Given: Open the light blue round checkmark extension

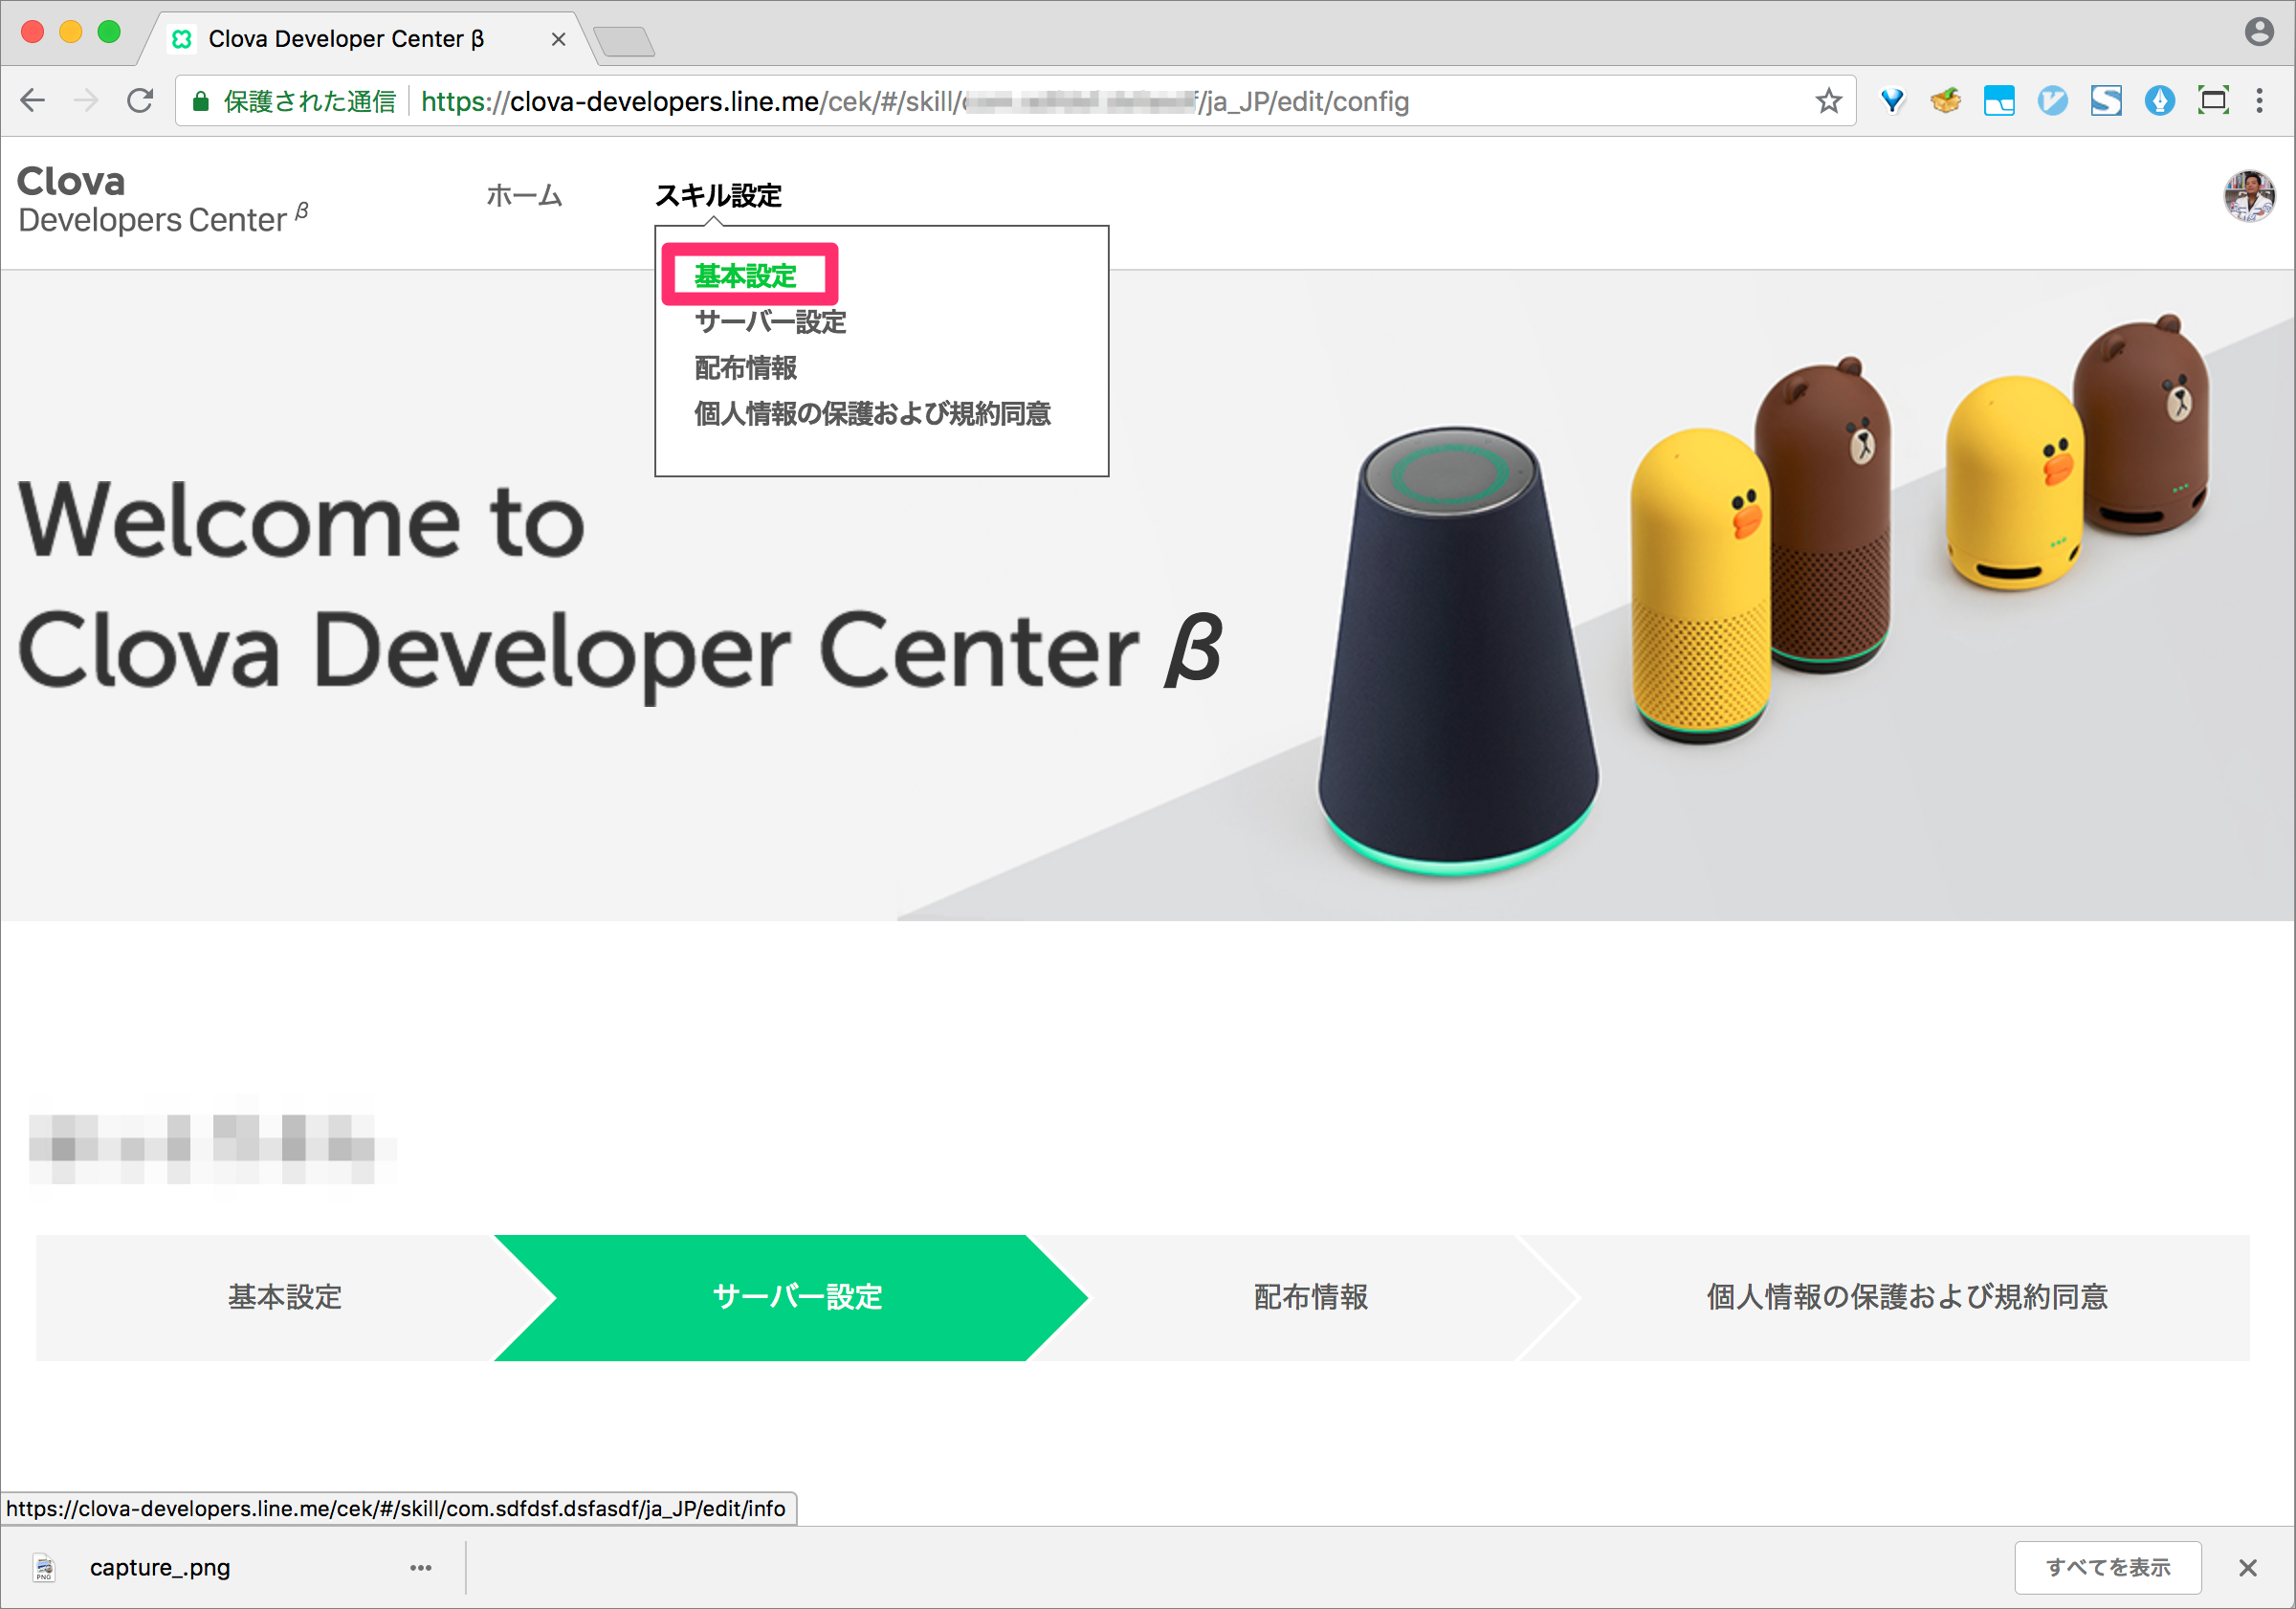Looking at the screenshot, I should click(x=2052, y=100).
